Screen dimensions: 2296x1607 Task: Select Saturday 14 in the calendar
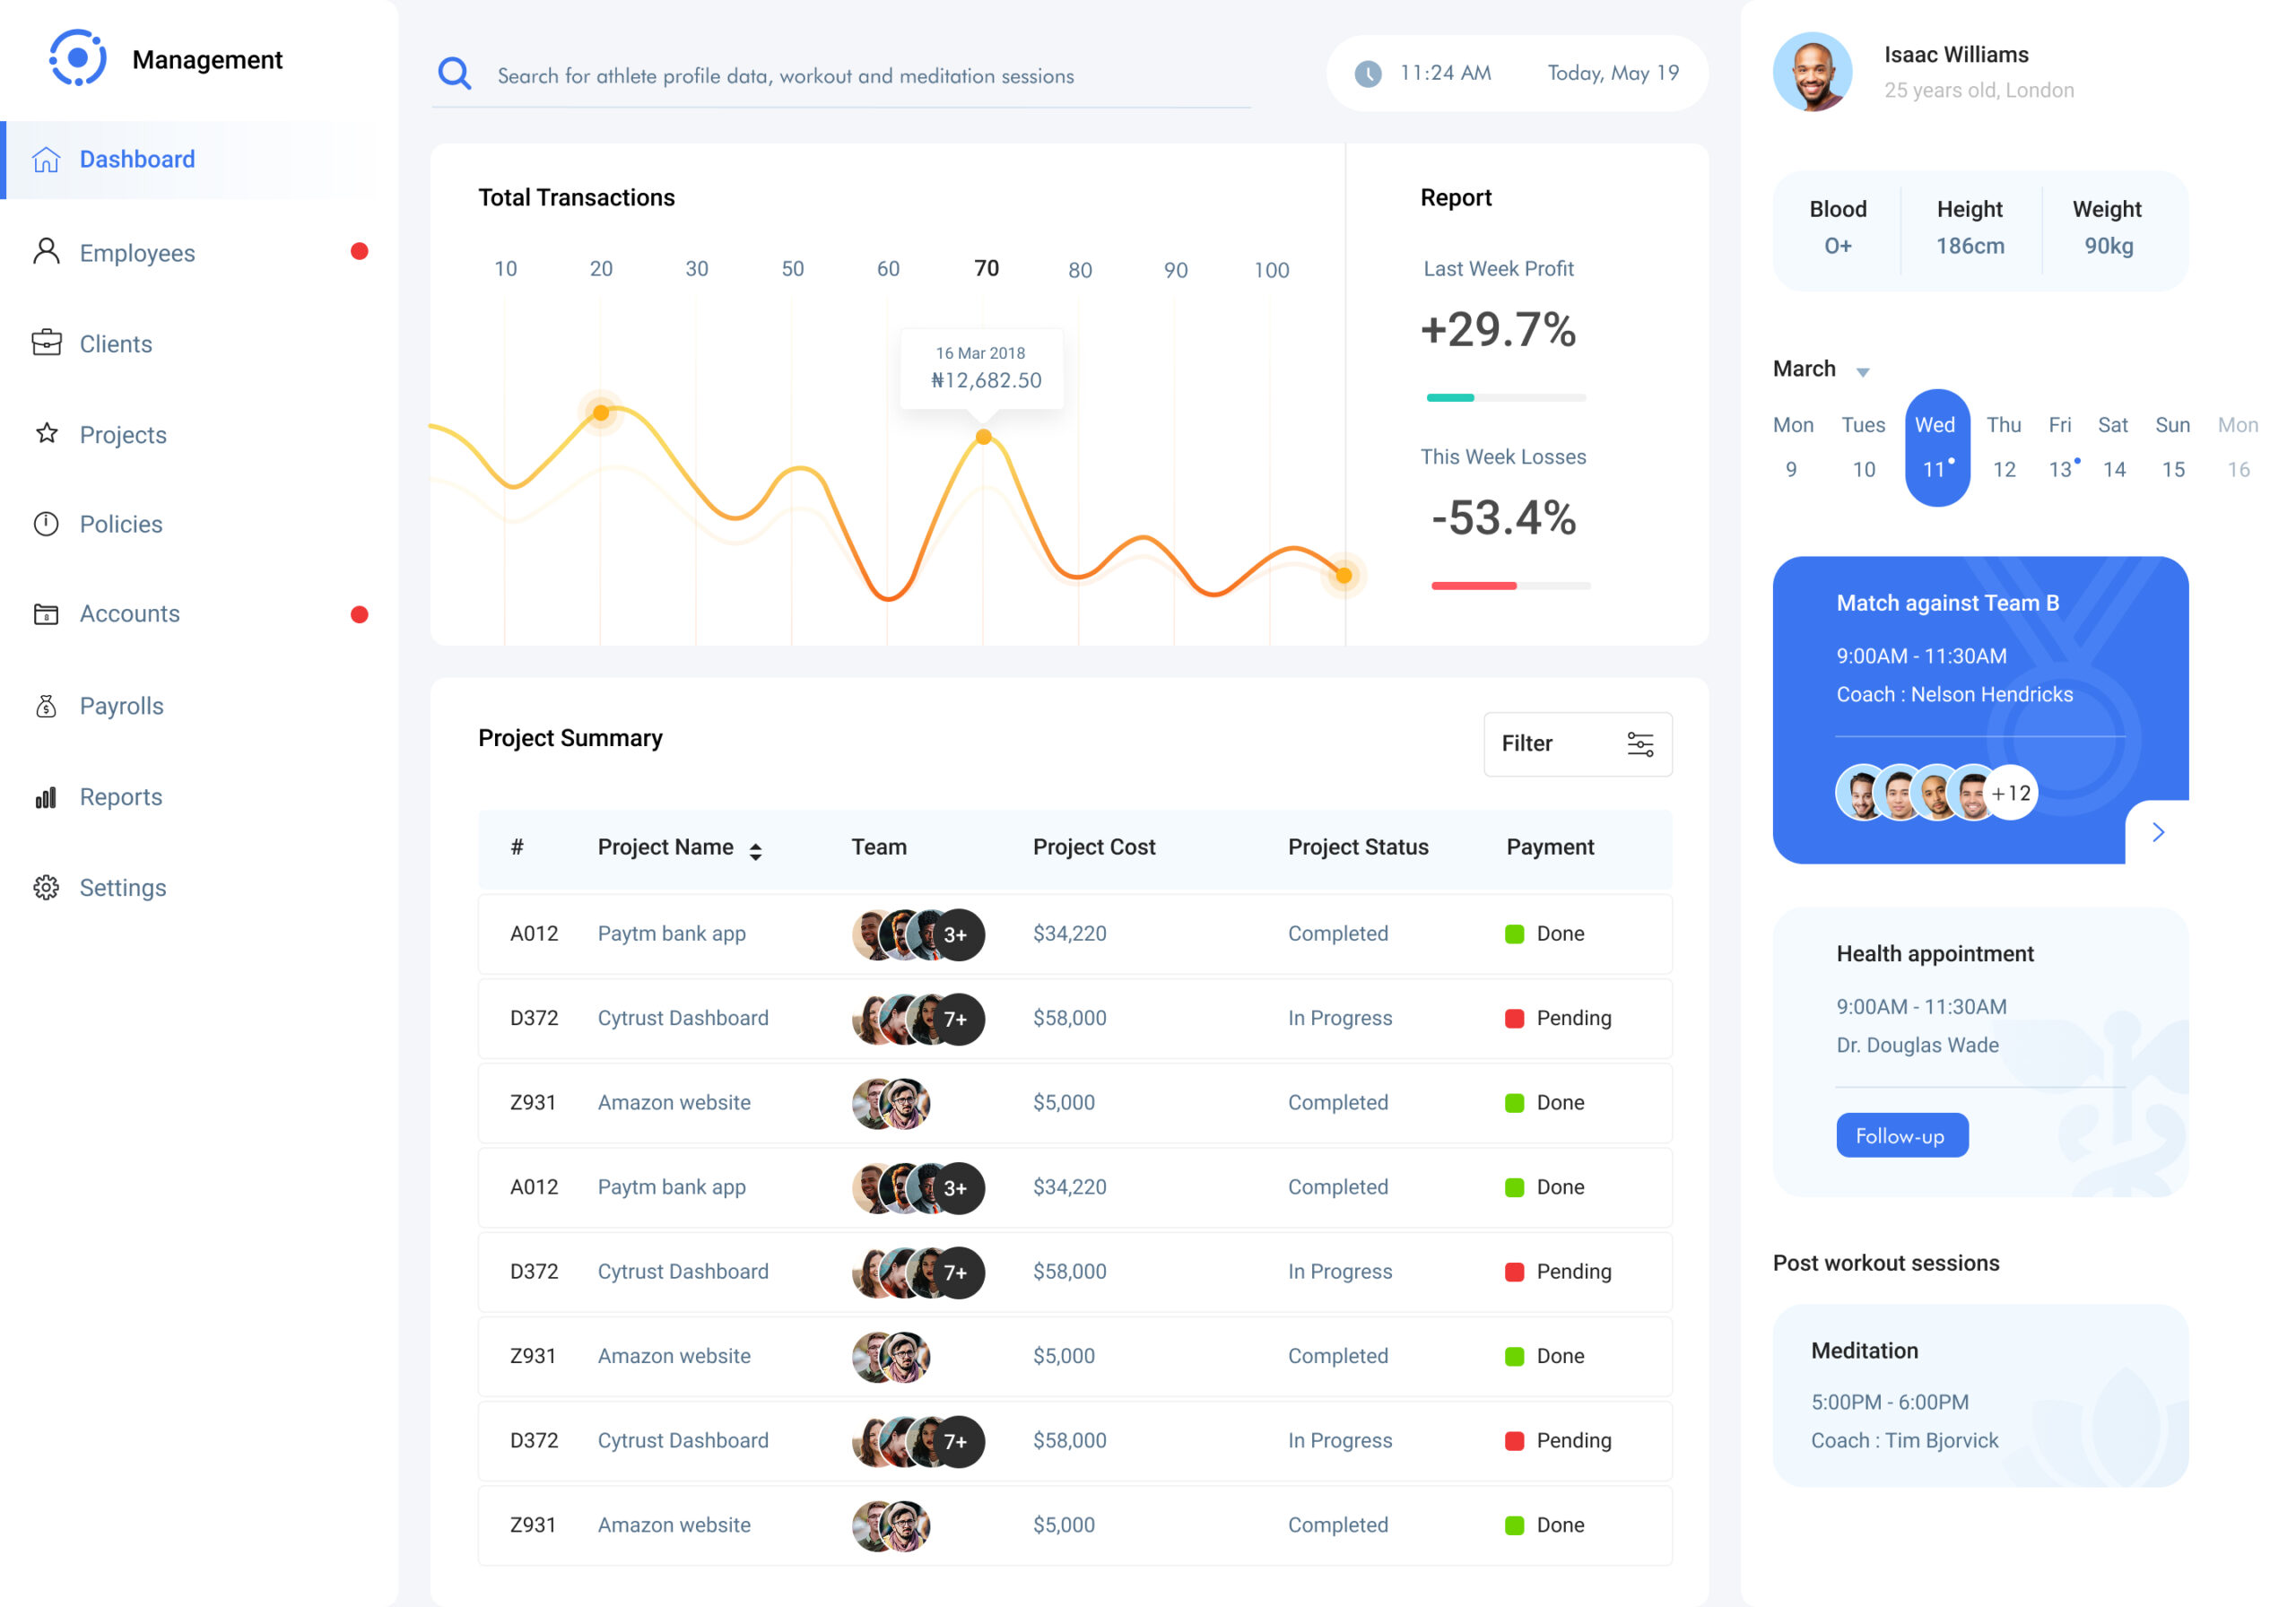click(2113, 469)
